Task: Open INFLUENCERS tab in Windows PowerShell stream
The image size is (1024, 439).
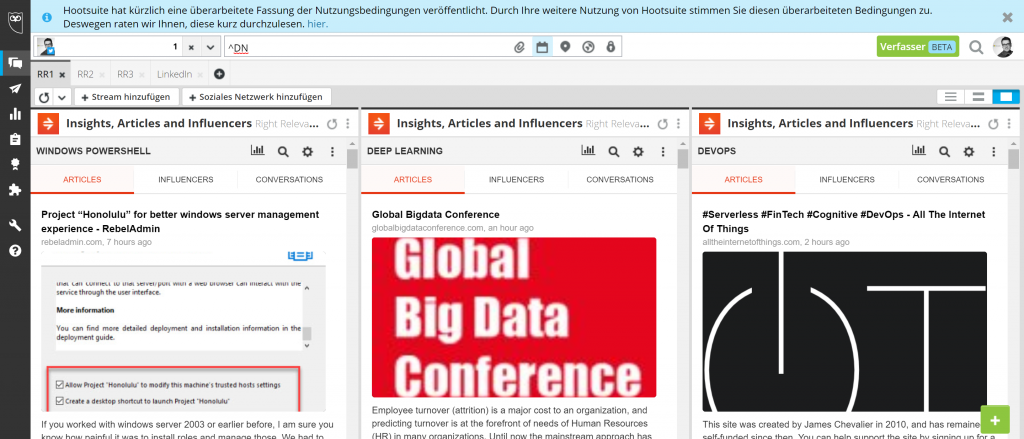Action: [185, 180]
